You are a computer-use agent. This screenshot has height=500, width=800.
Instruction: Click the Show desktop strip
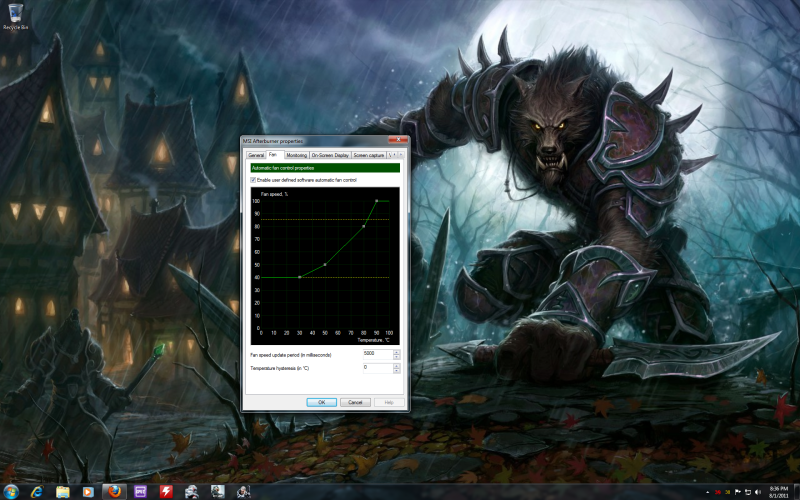797,492
